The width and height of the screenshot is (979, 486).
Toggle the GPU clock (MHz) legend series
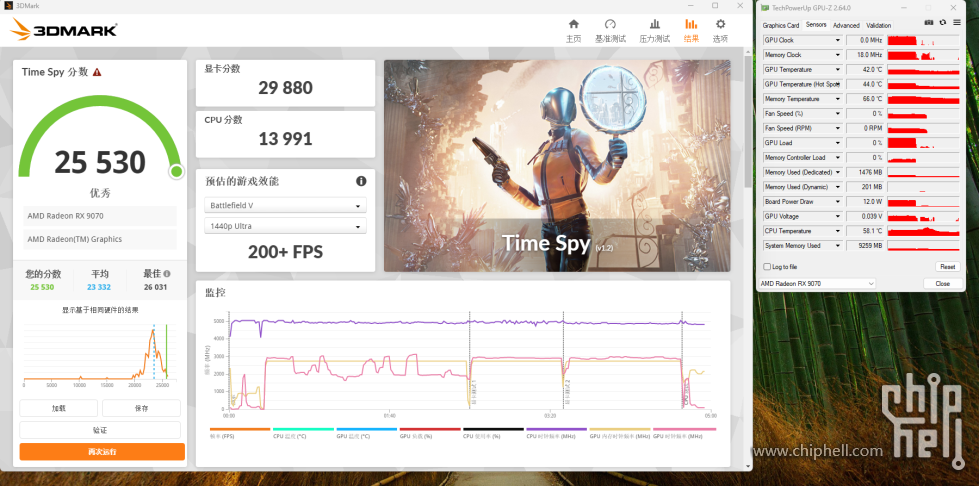(x=684, y=432)
